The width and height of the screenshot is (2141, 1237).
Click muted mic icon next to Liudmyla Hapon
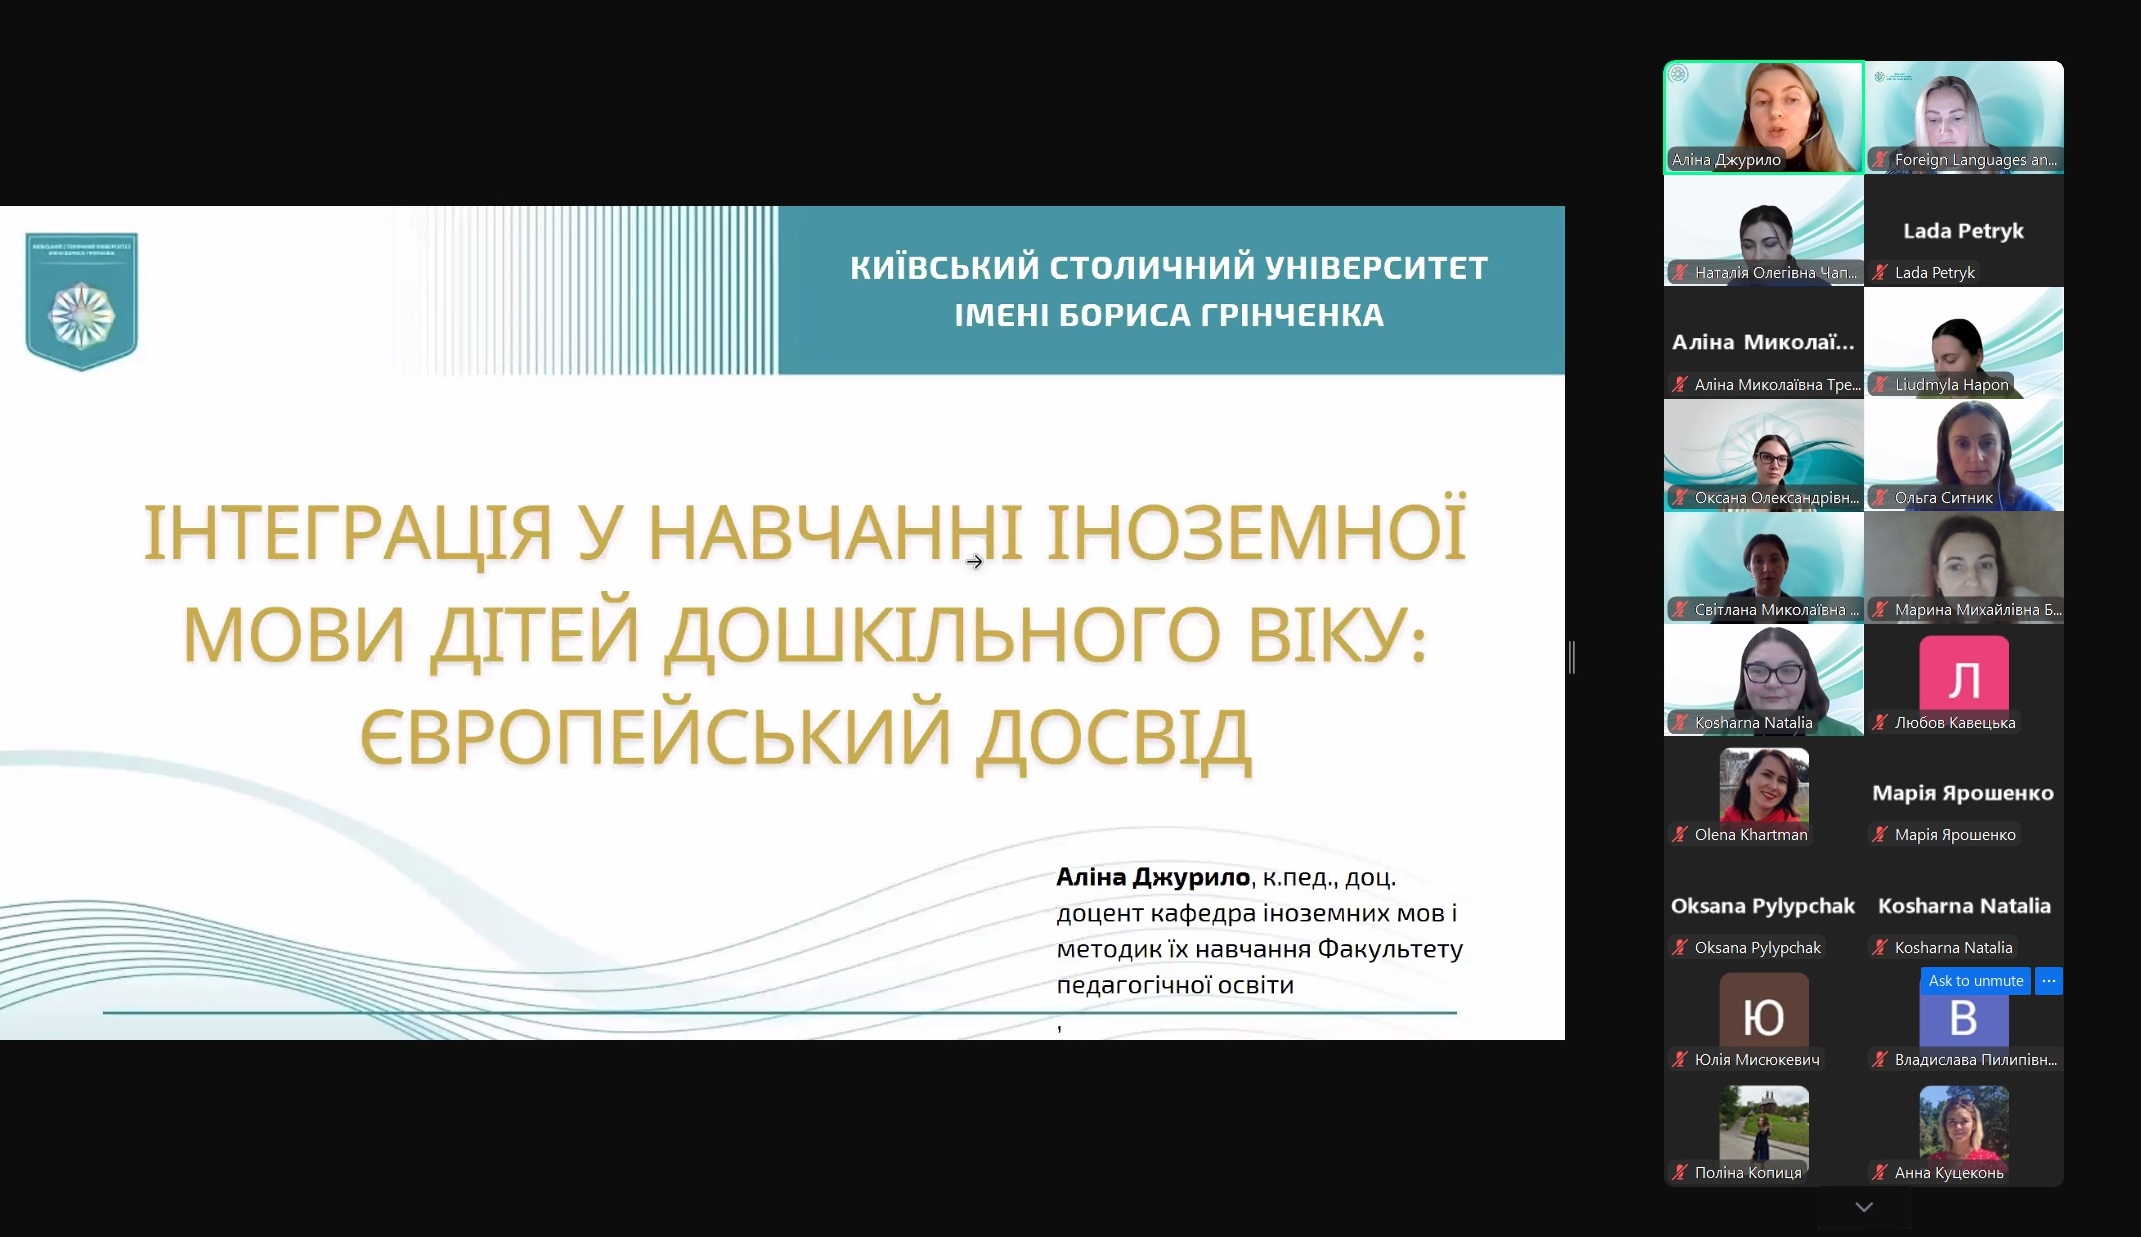pyautogui.click(x=1881, y=384)
